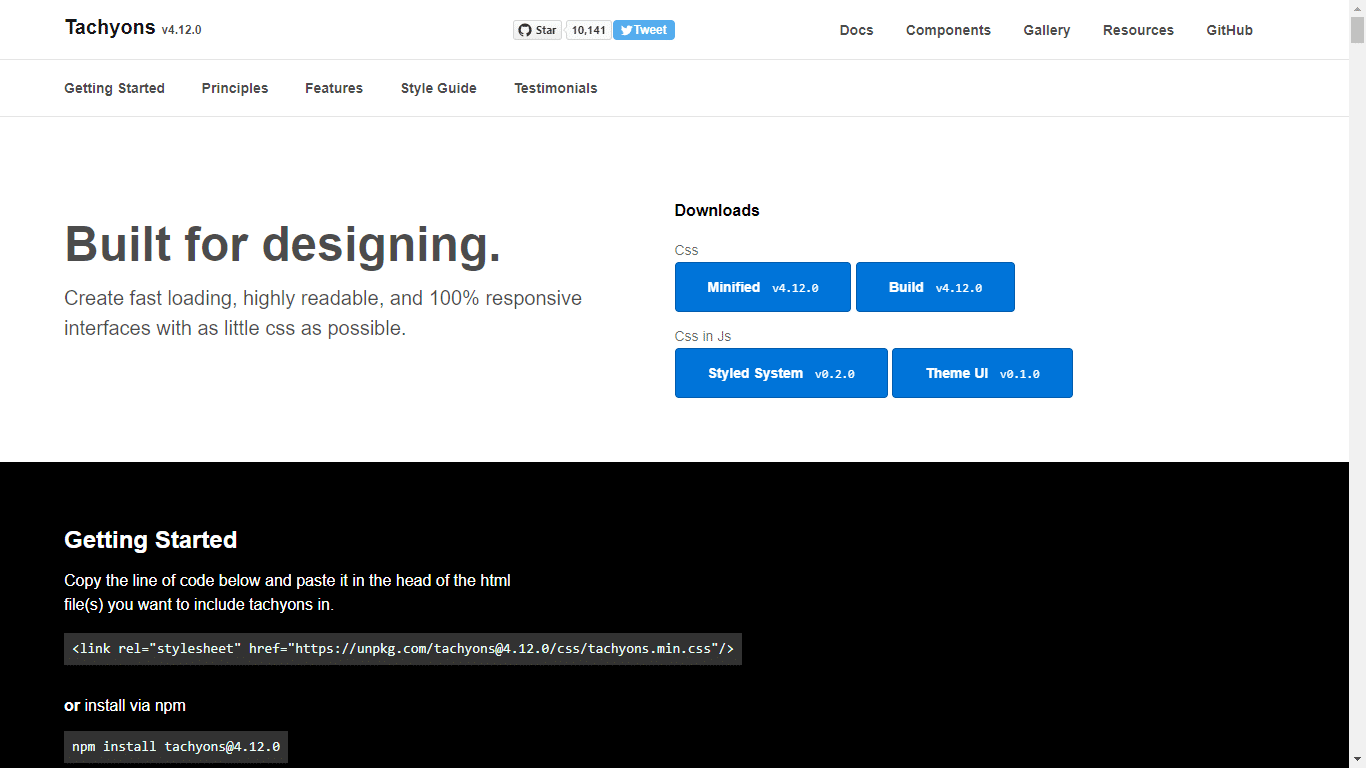Navigate to the Components section

point(947,30)
